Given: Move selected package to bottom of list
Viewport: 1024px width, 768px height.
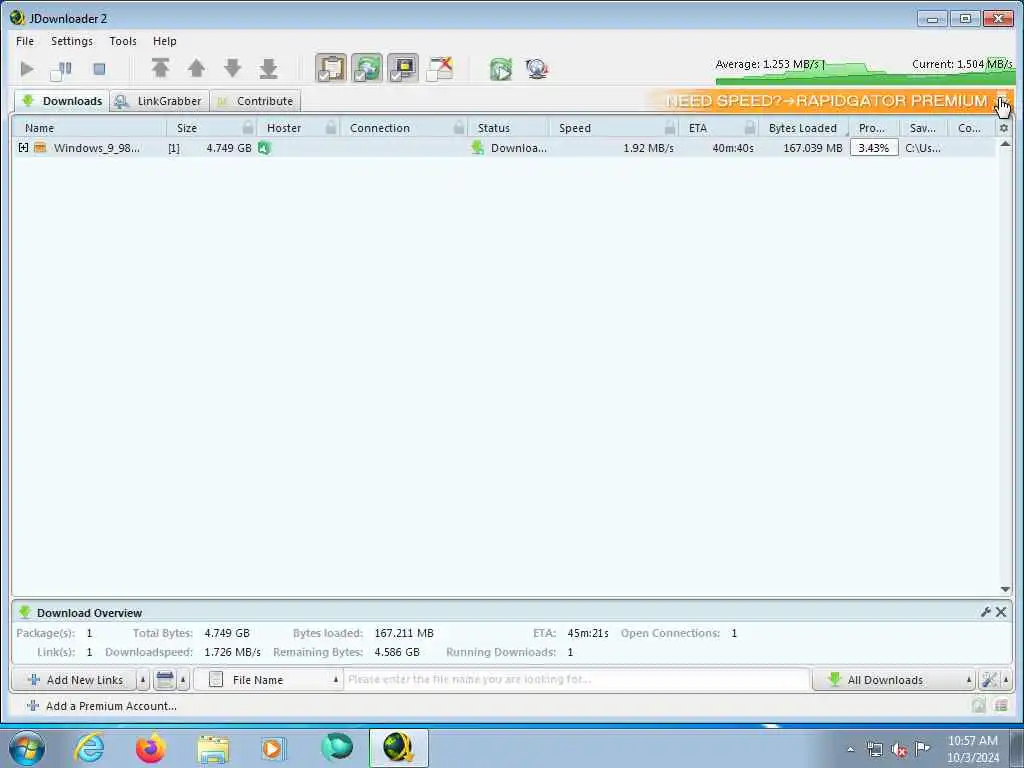Looking at the screenshot, I should [x=268, y=69].
